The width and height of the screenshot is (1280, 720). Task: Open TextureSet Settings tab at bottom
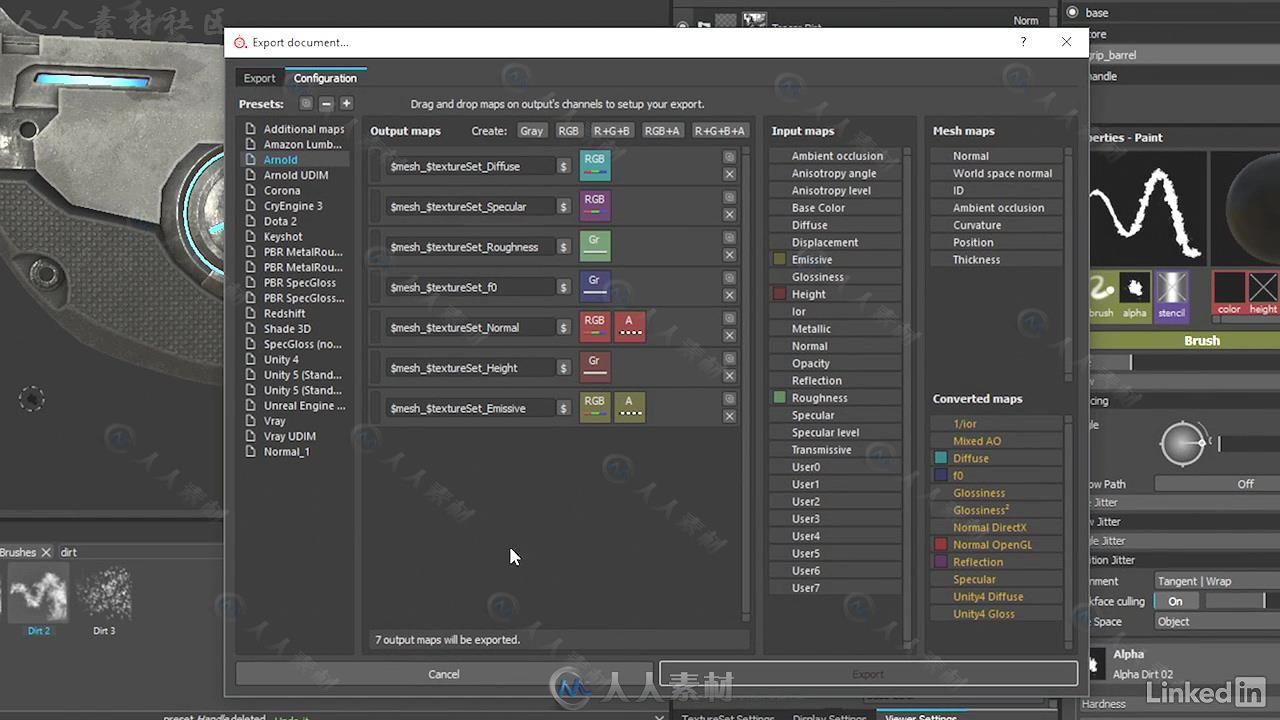[x=727, y=716]
